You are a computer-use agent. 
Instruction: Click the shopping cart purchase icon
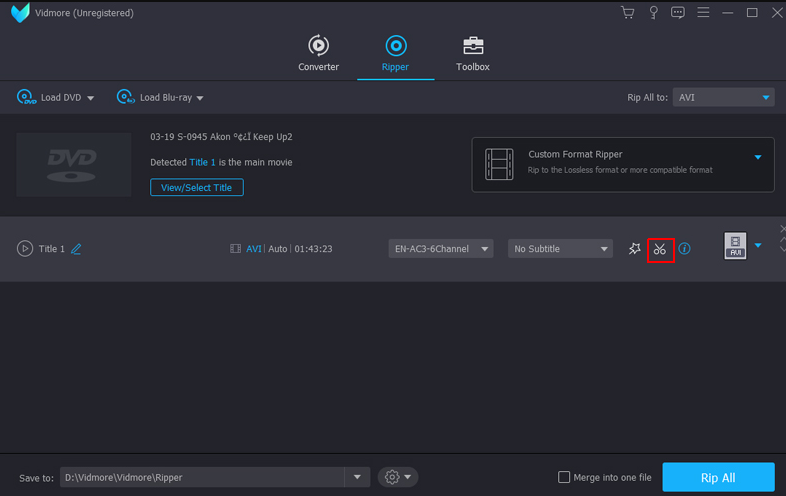627,13
